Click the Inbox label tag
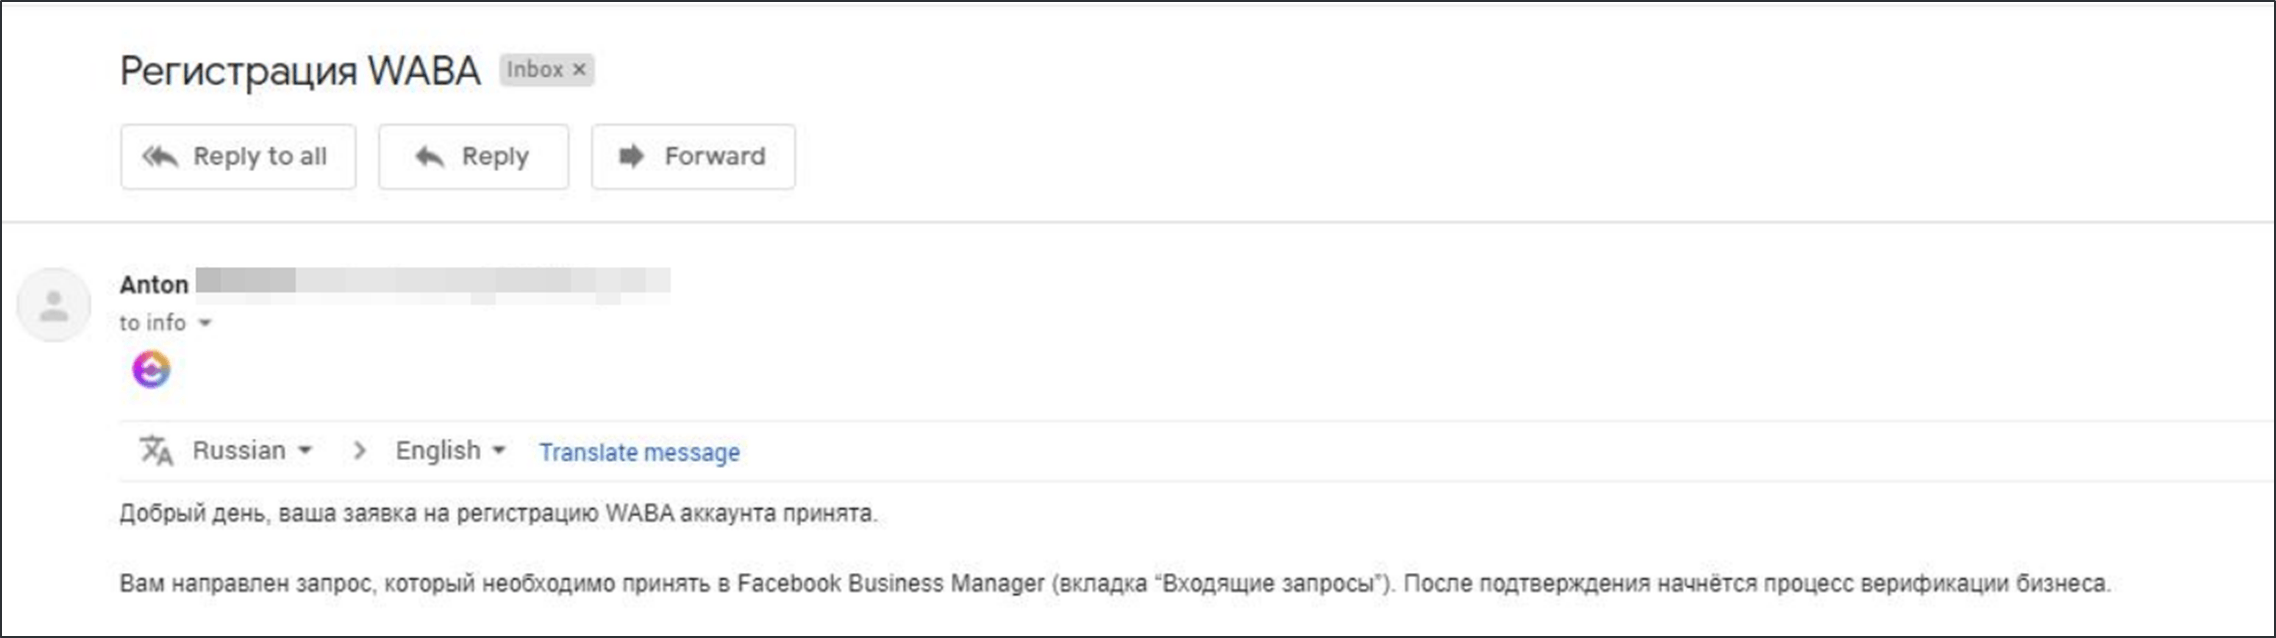 [x=535, y=70]
